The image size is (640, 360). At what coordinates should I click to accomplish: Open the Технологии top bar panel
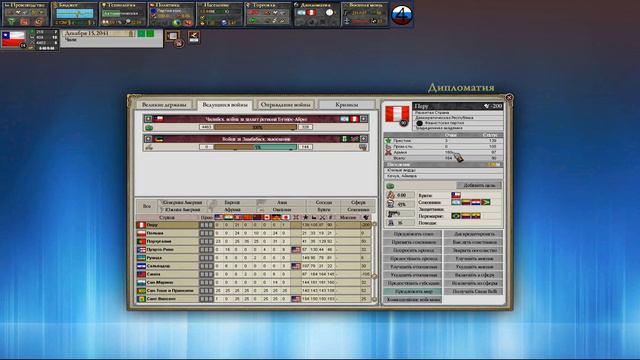point(123,14)
